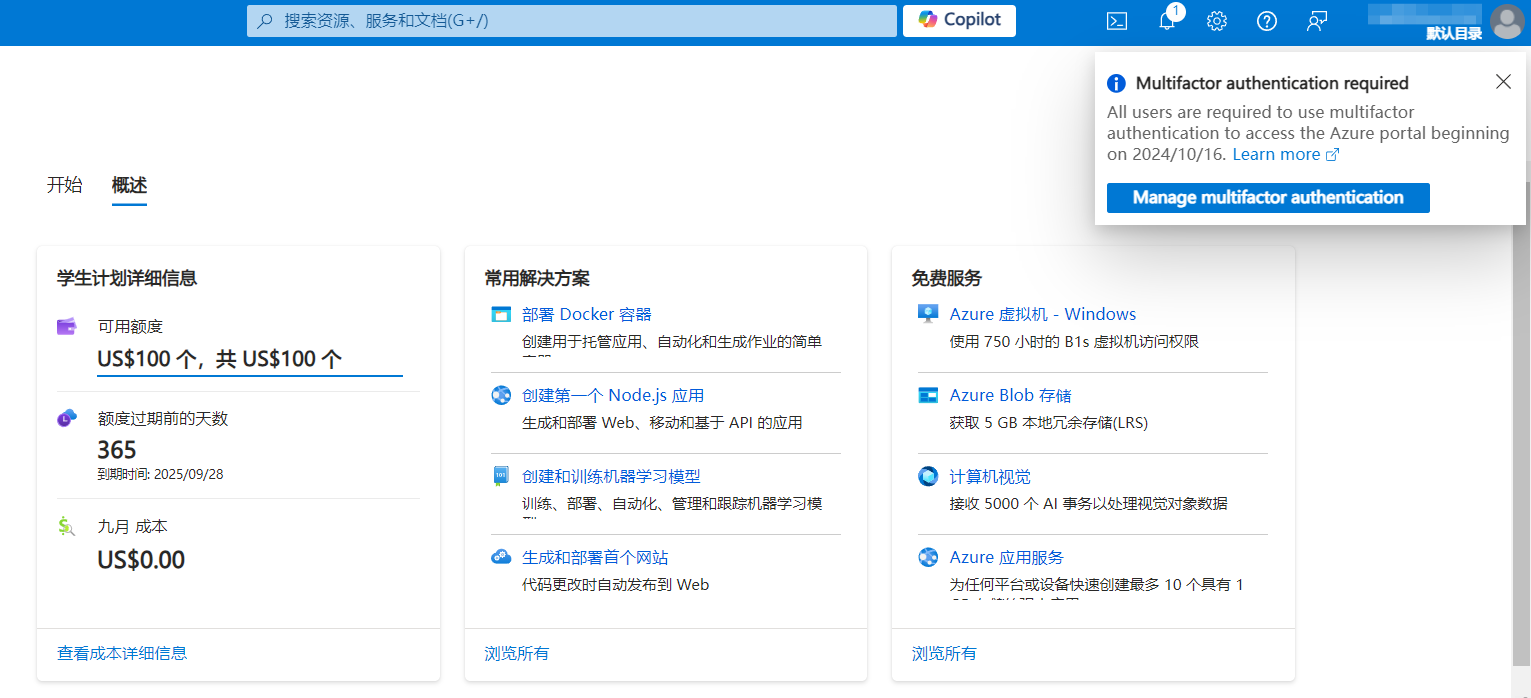1531x698 pixels.
Task: Open portal settings gear
Action: [x=1217, y=21]
